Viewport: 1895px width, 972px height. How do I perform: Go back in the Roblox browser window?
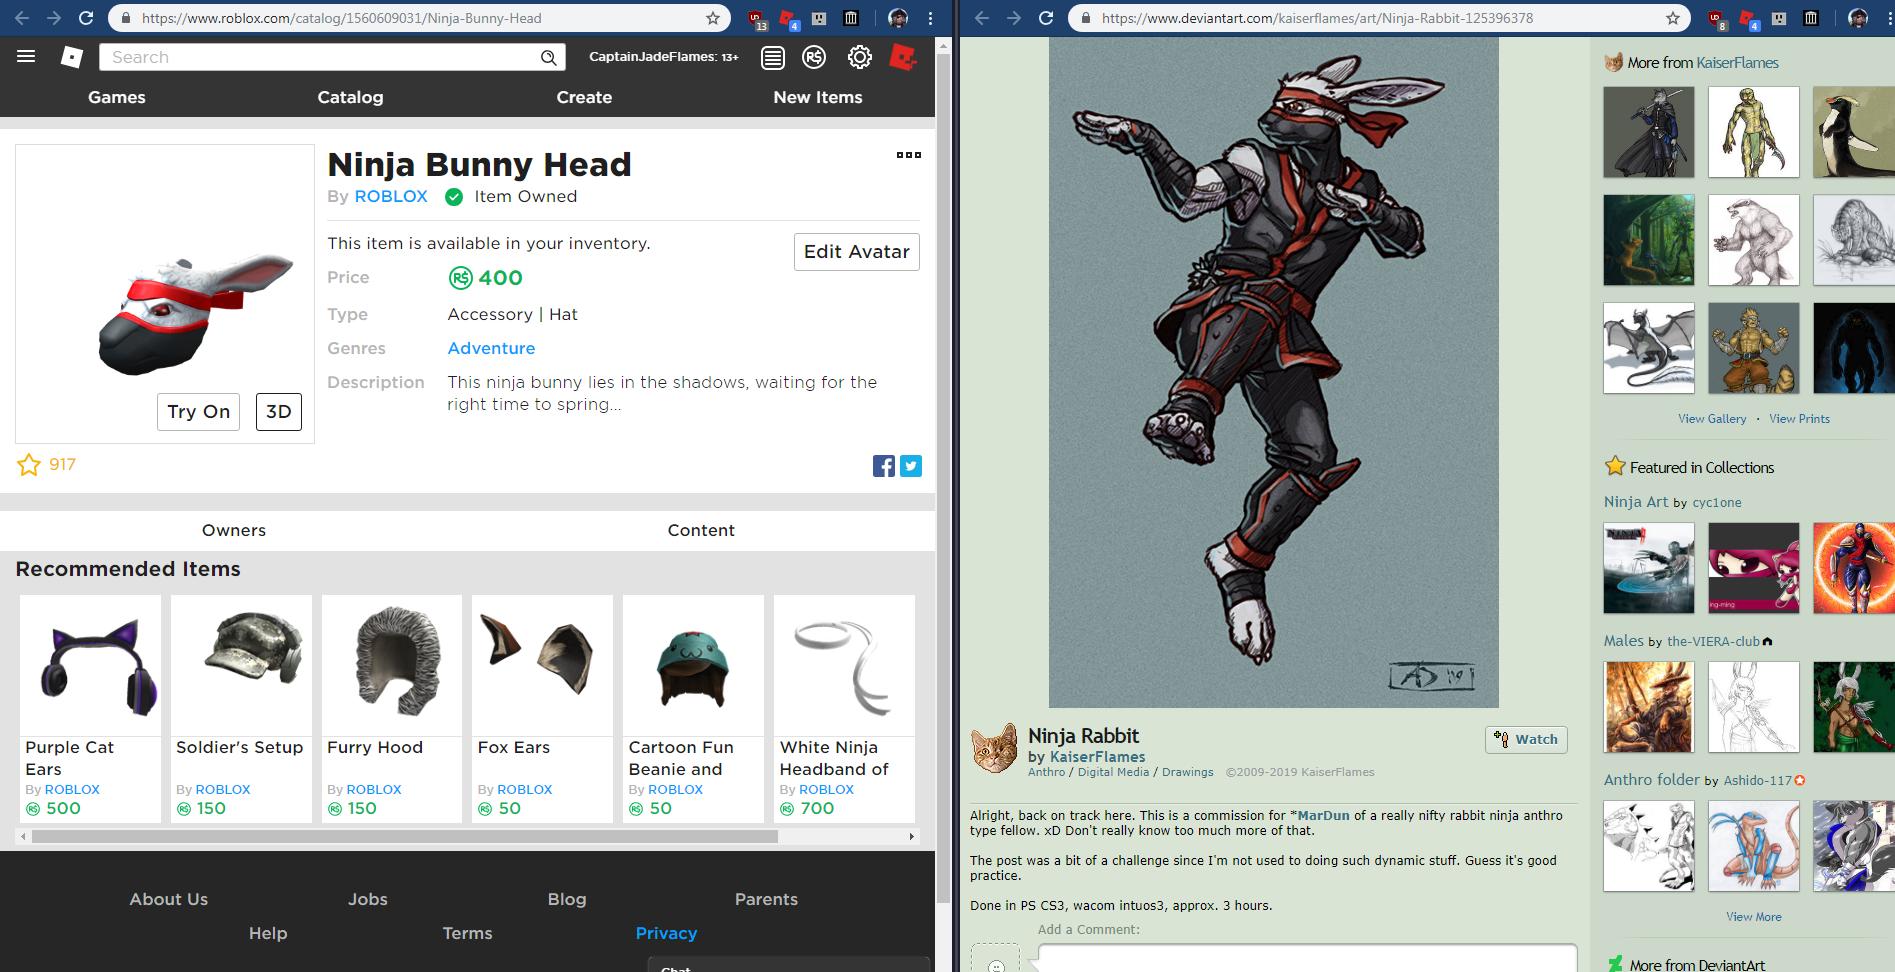(22, 18)
